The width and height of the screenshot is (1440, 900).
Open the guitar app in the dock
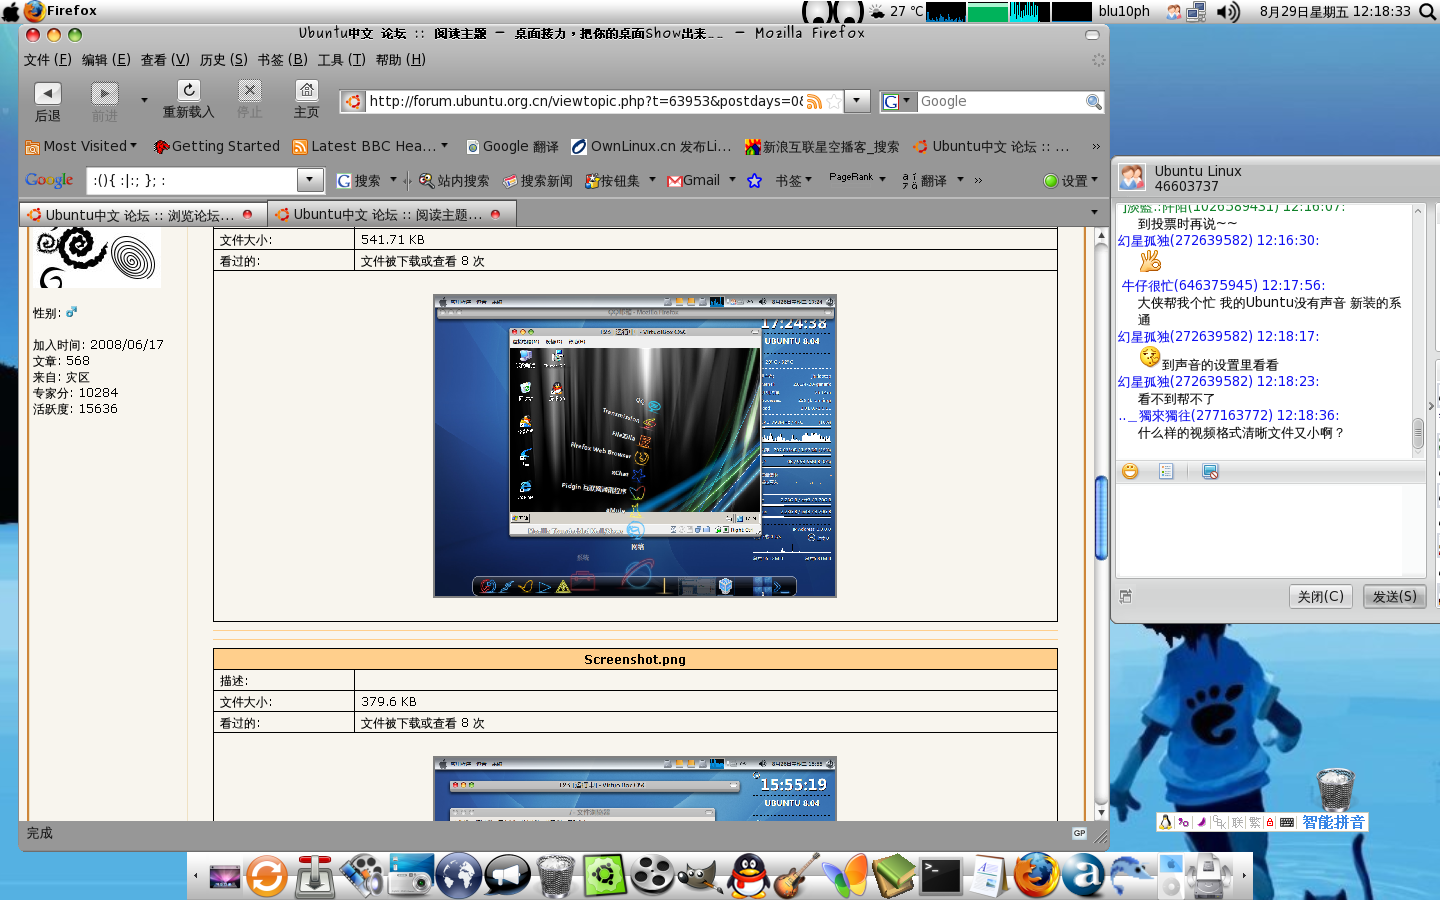pyautogui.click(x=796, y=876)
